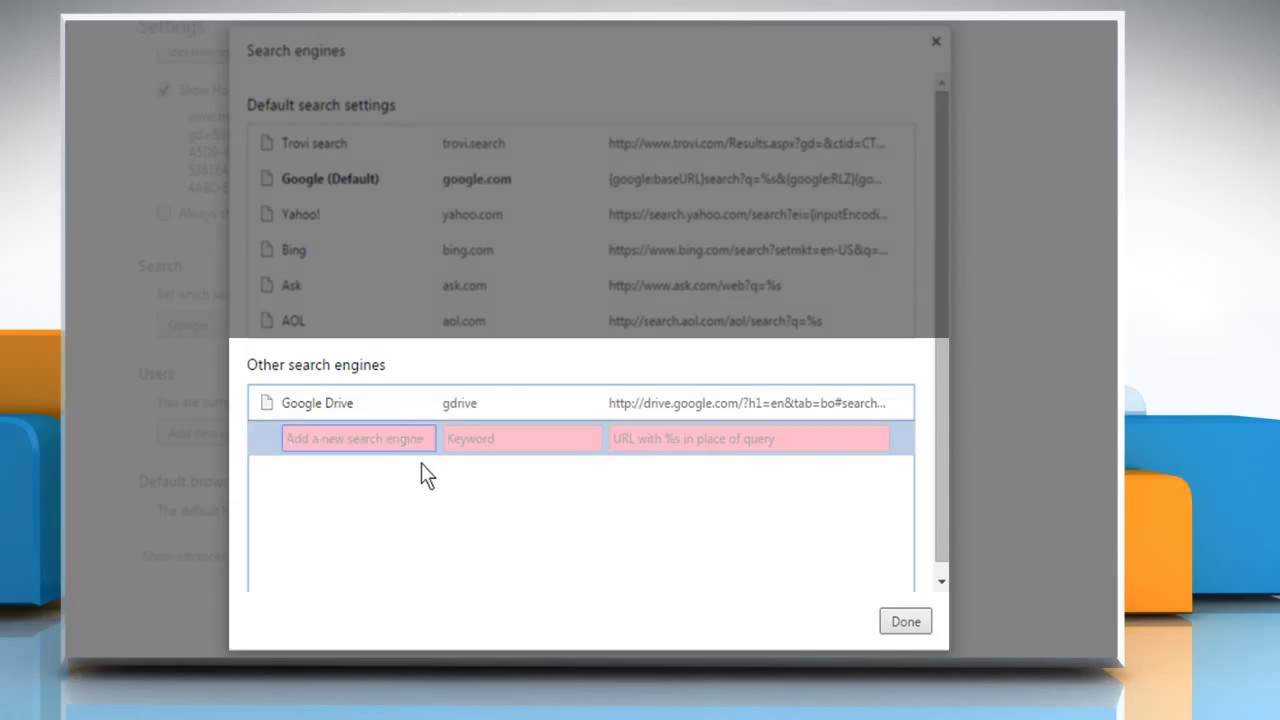The height and width of the screenshot is (720, 1280).
Task: Select the Google (Default) name
Action: coord(330,179)
